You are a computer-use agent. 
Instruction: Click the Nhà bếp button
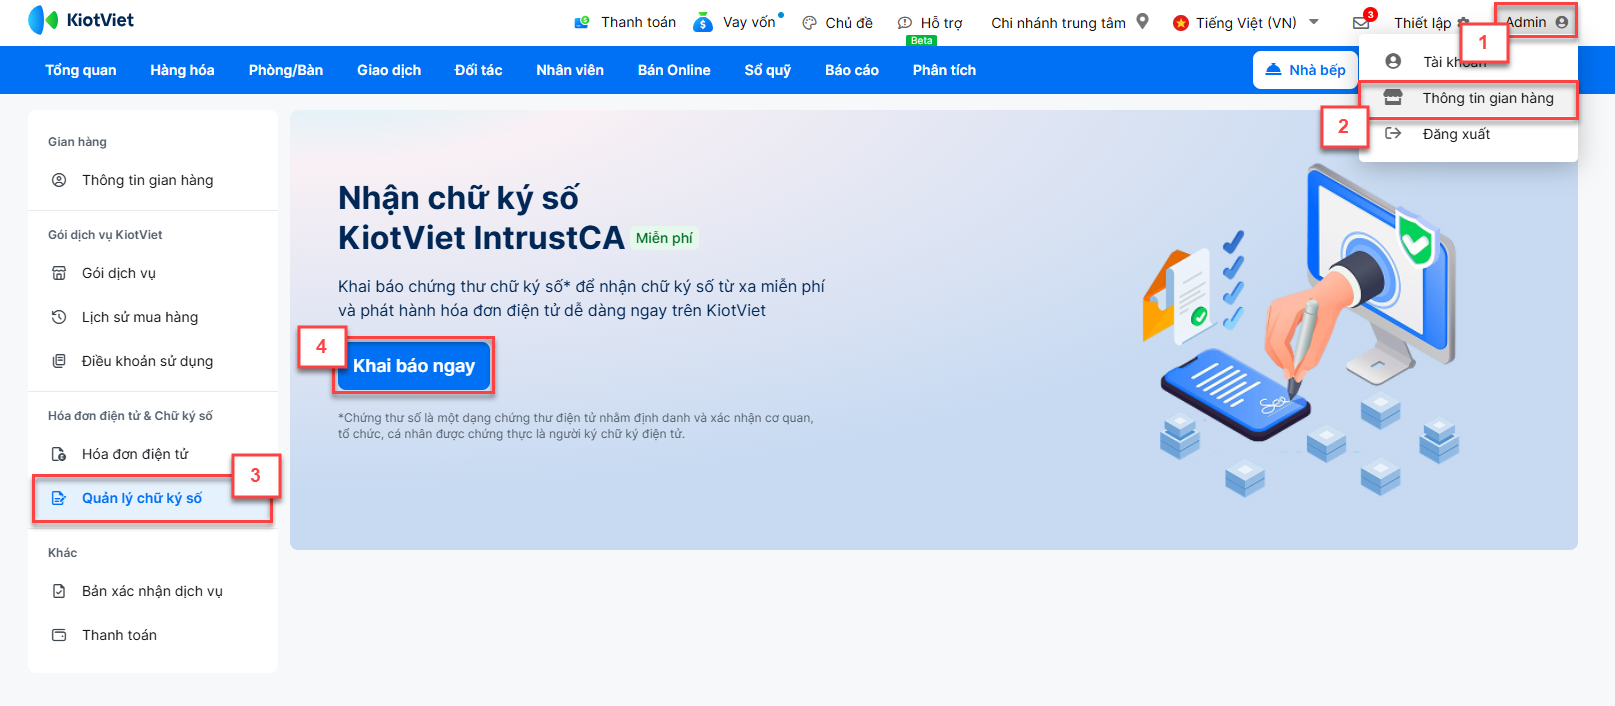[1305, 70]
